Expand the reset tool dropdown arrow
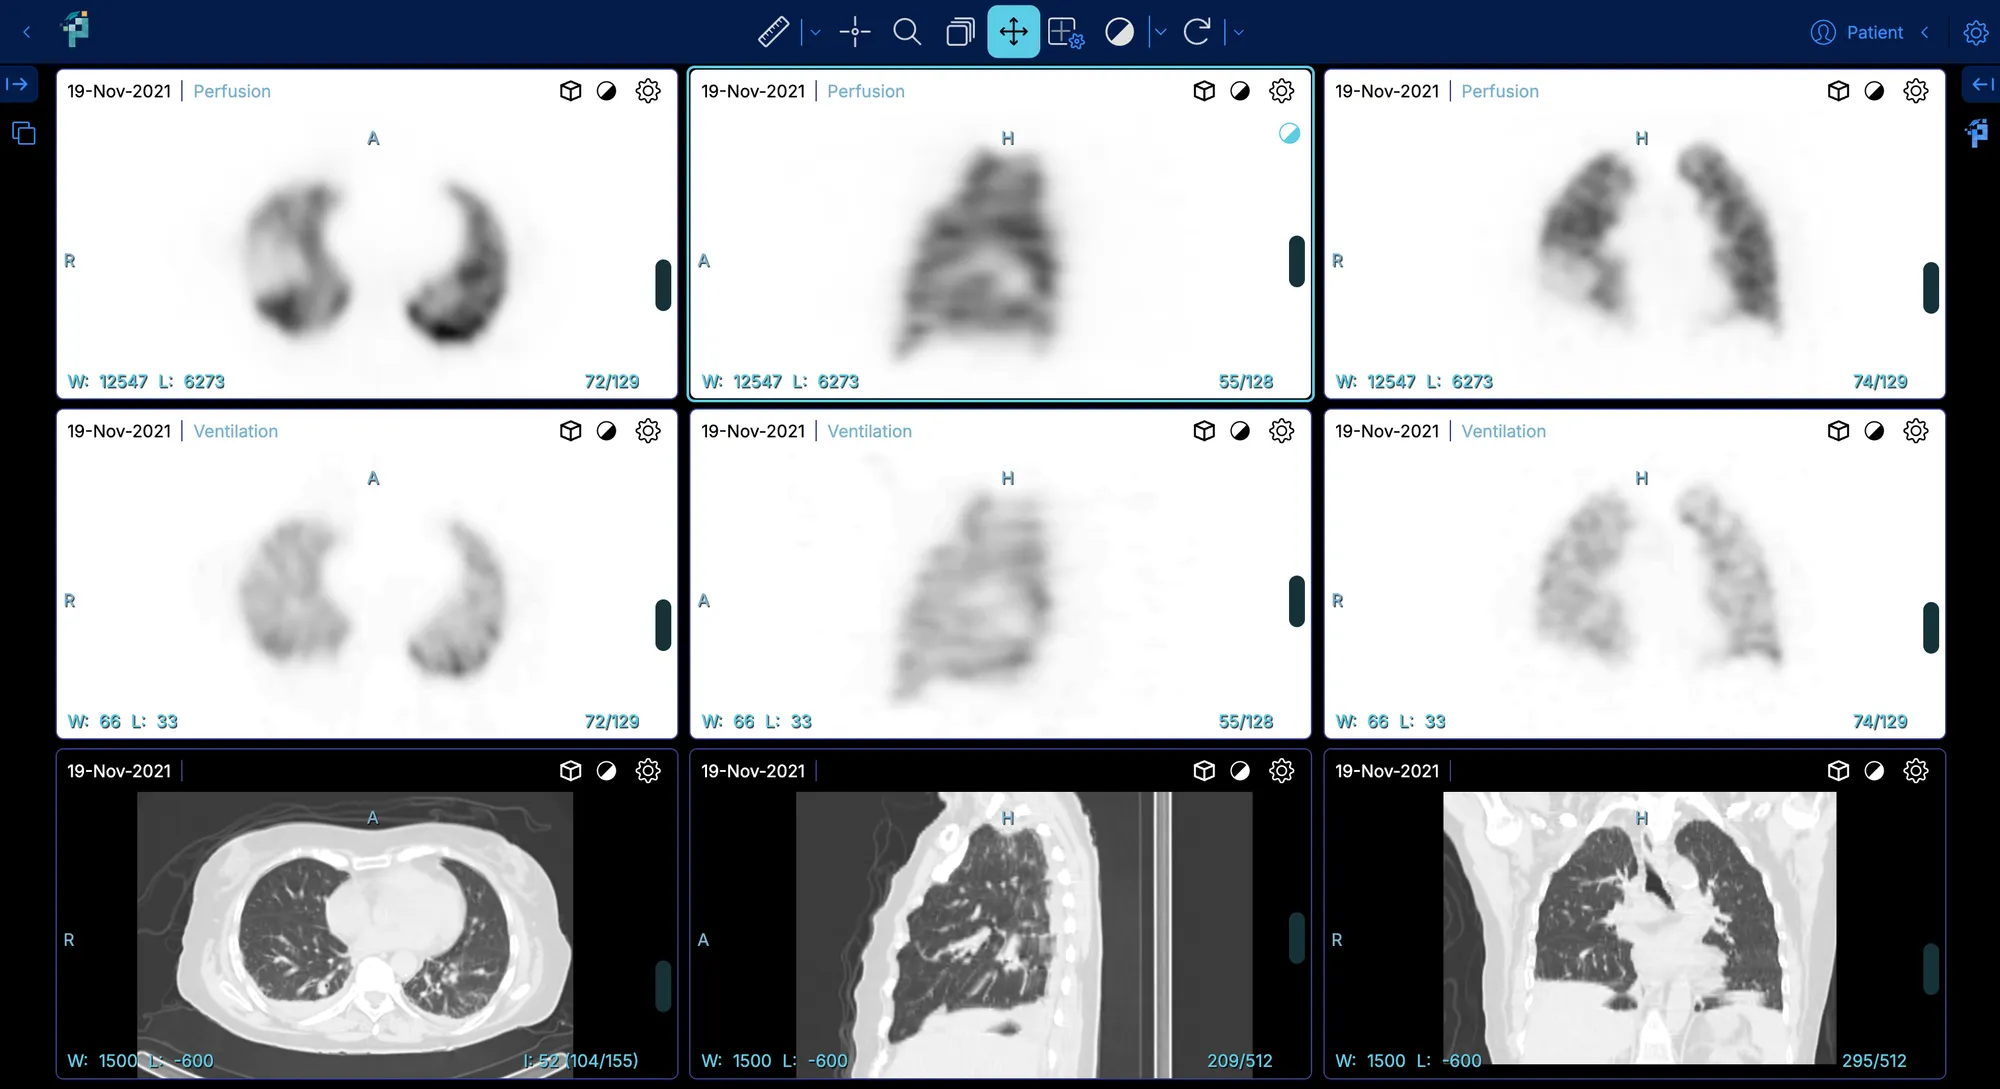 coord(1239,32)
